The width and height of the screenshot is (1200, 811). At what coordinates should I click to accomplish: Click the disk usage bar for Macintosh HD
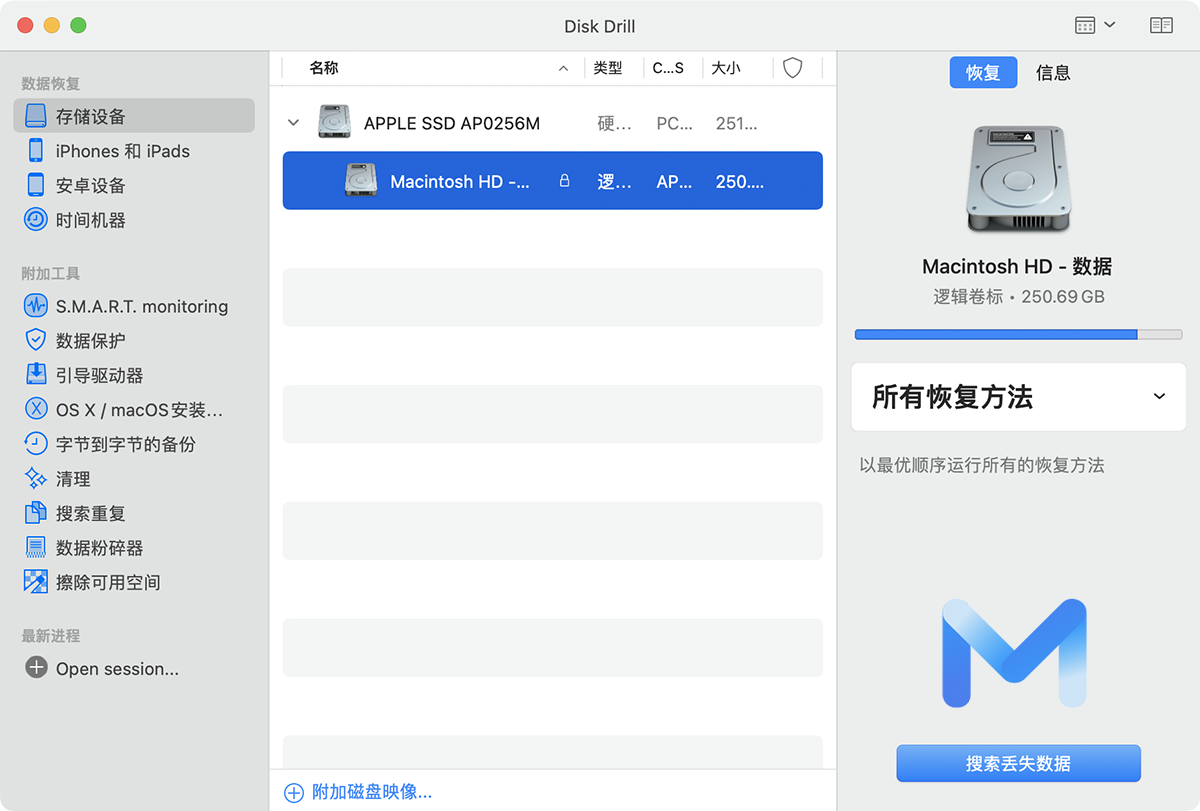[x=1018, y=334]
